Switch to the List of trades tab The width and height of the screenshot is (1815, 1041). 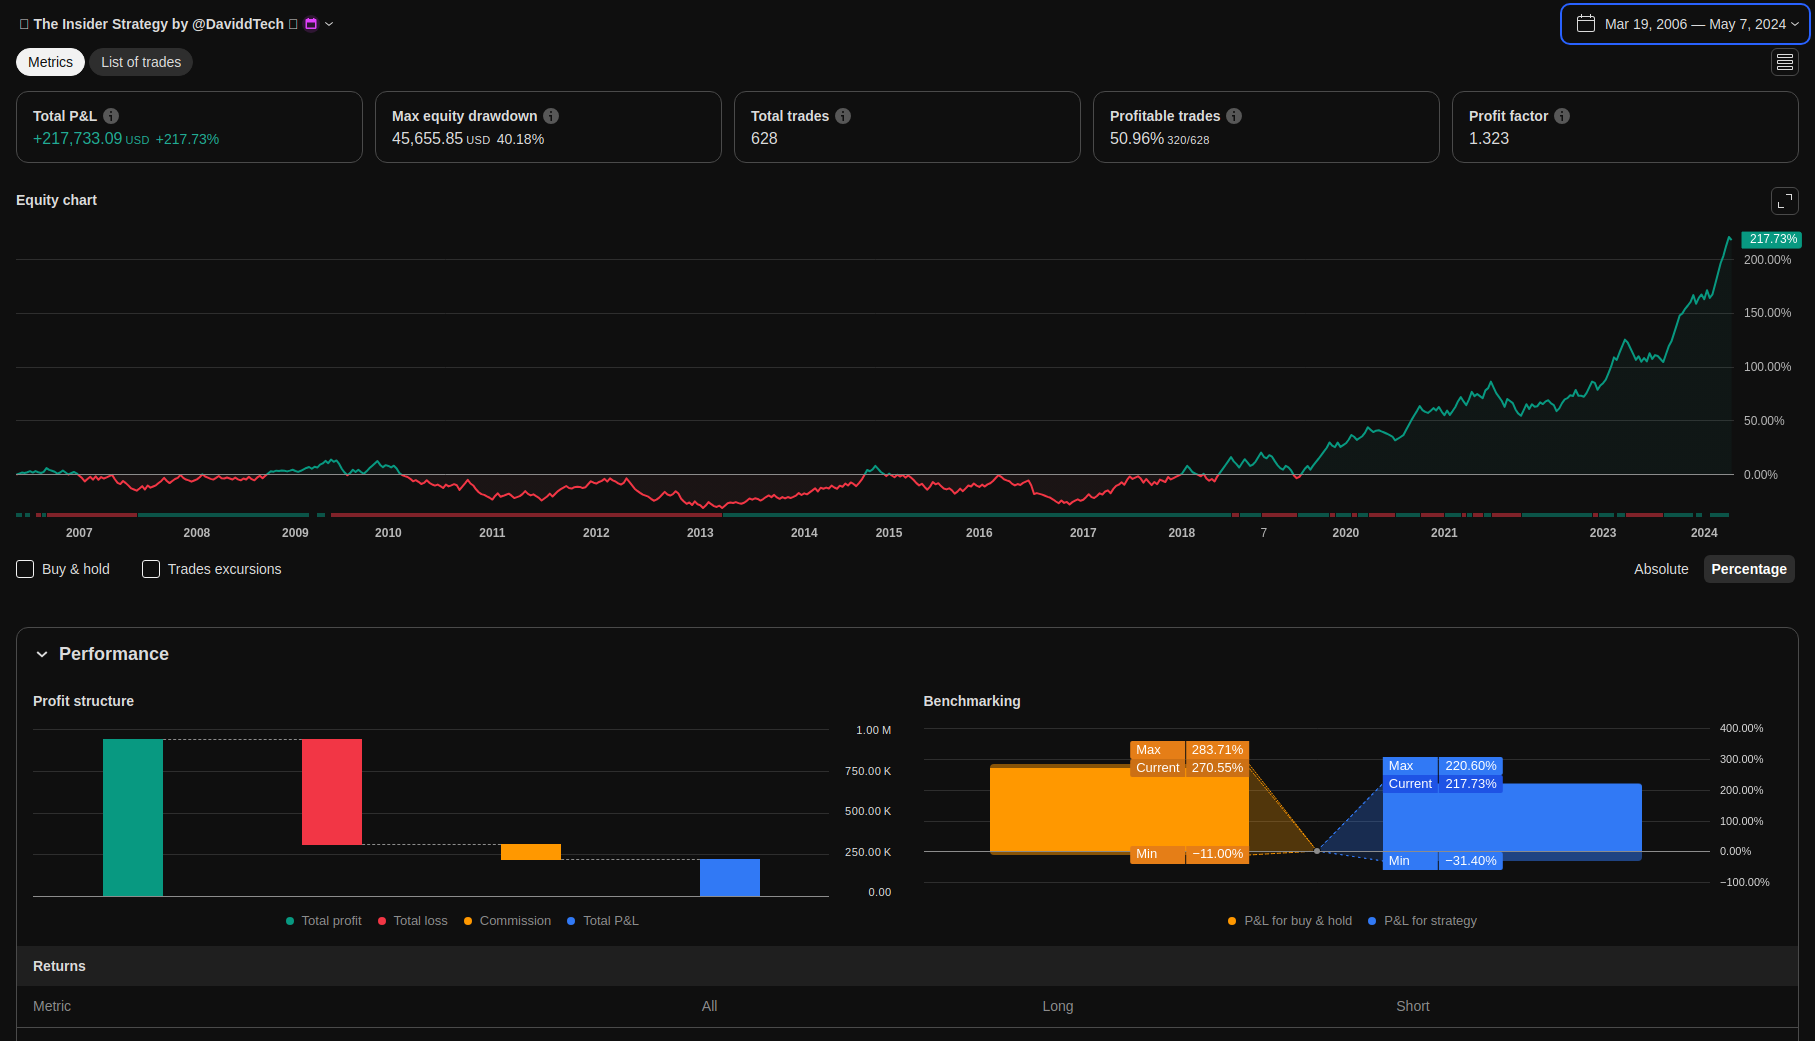(x=141, y=62)
